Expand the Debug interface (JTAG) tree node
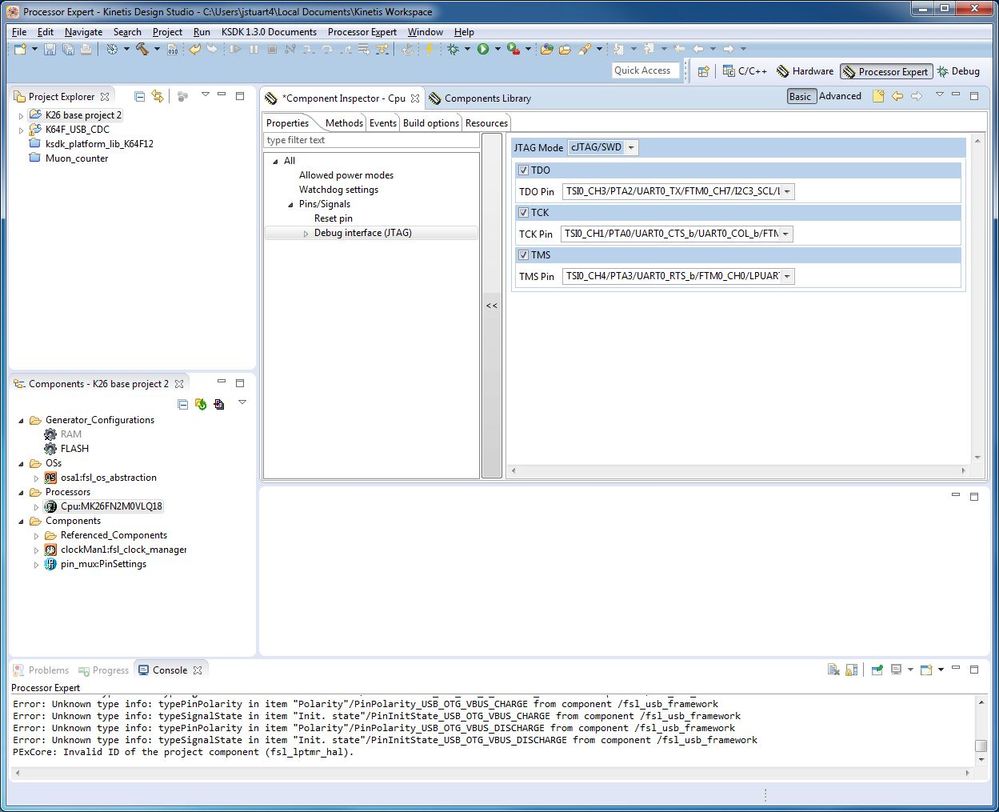999x812 pixels. 306,233
